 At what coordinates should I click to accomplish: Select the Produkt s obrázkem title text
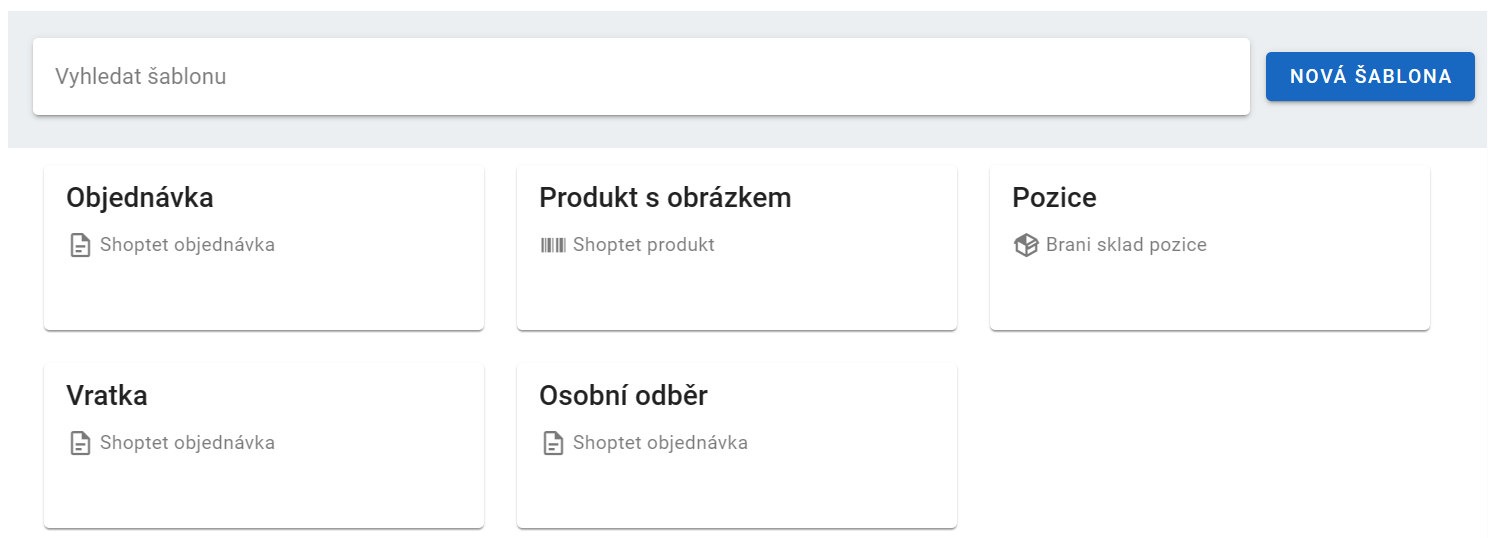coord(665,198)
